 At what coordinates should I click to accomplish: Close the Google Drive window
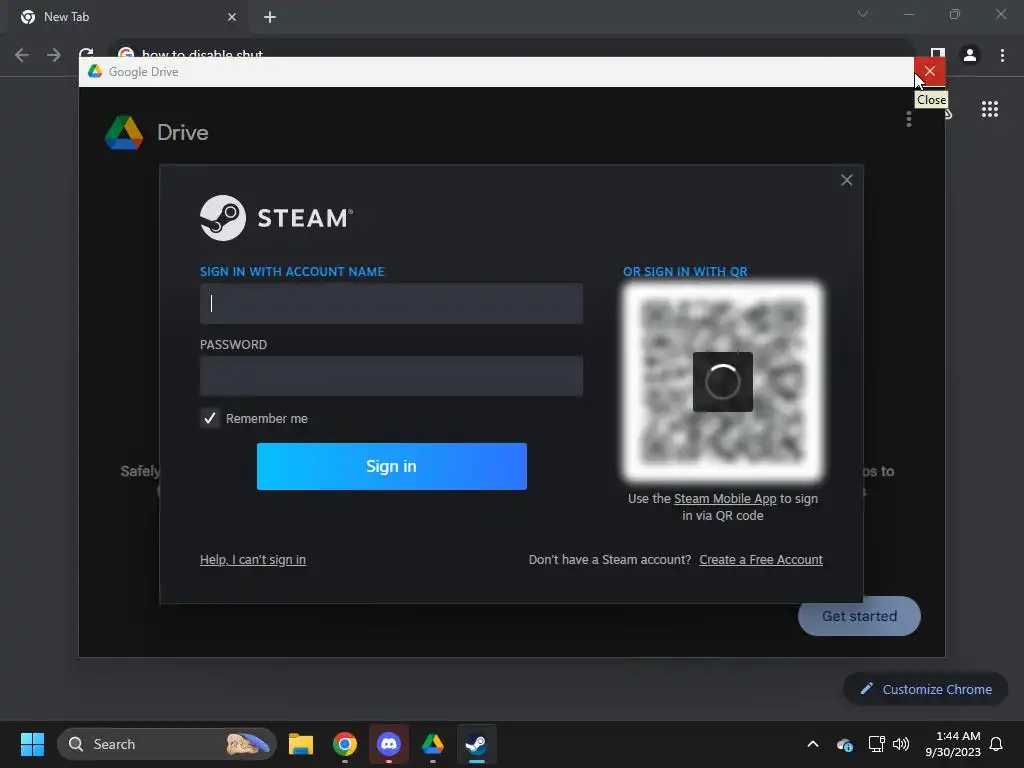coord(929,71)
